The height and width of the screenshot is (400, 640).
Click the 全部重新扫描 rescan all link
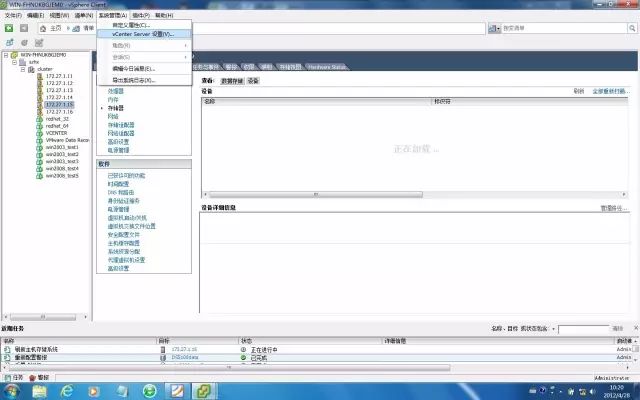pyautogui.click(x=611, y=91)
